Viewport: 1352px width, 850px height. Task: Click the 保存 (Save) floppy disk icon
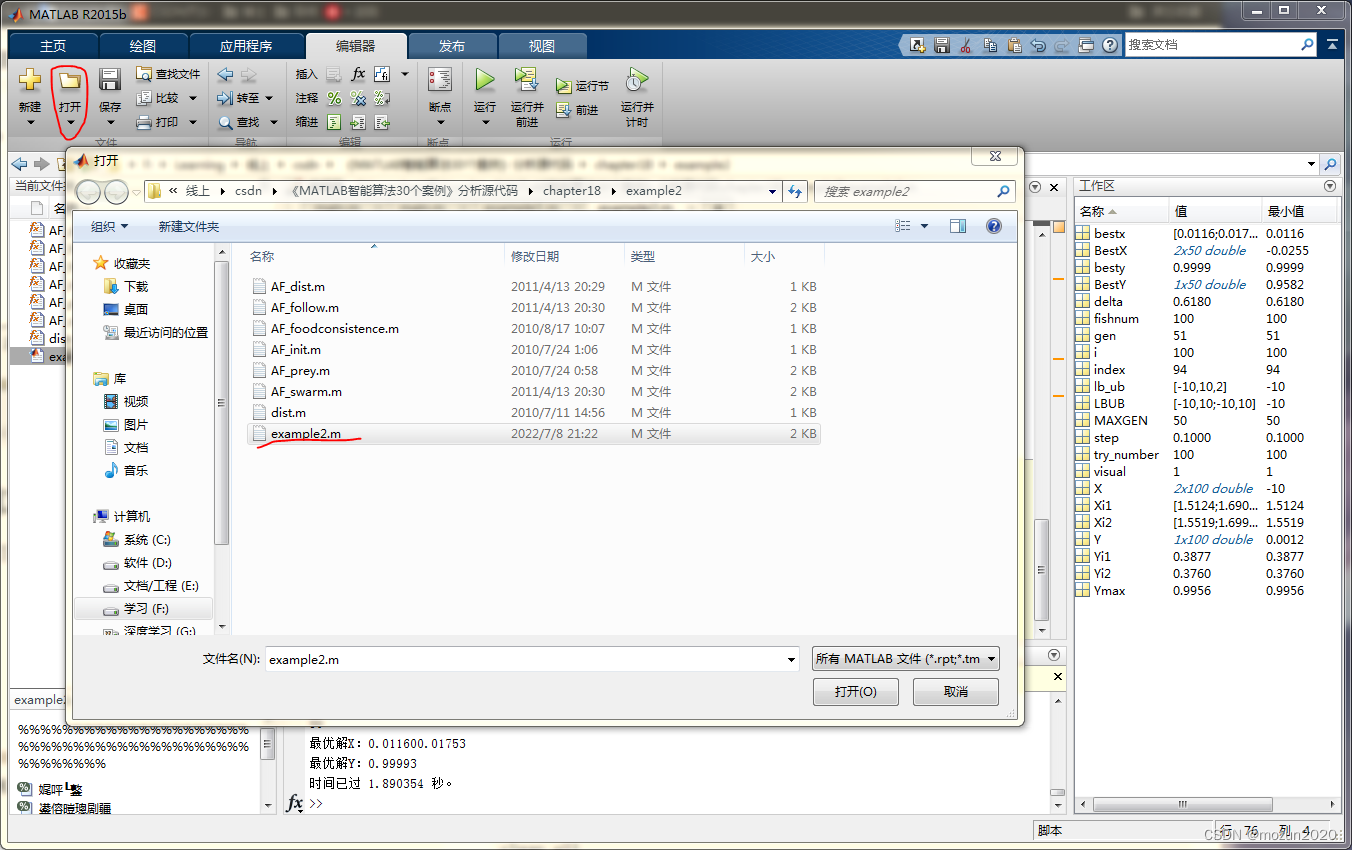tap(110, 80)
